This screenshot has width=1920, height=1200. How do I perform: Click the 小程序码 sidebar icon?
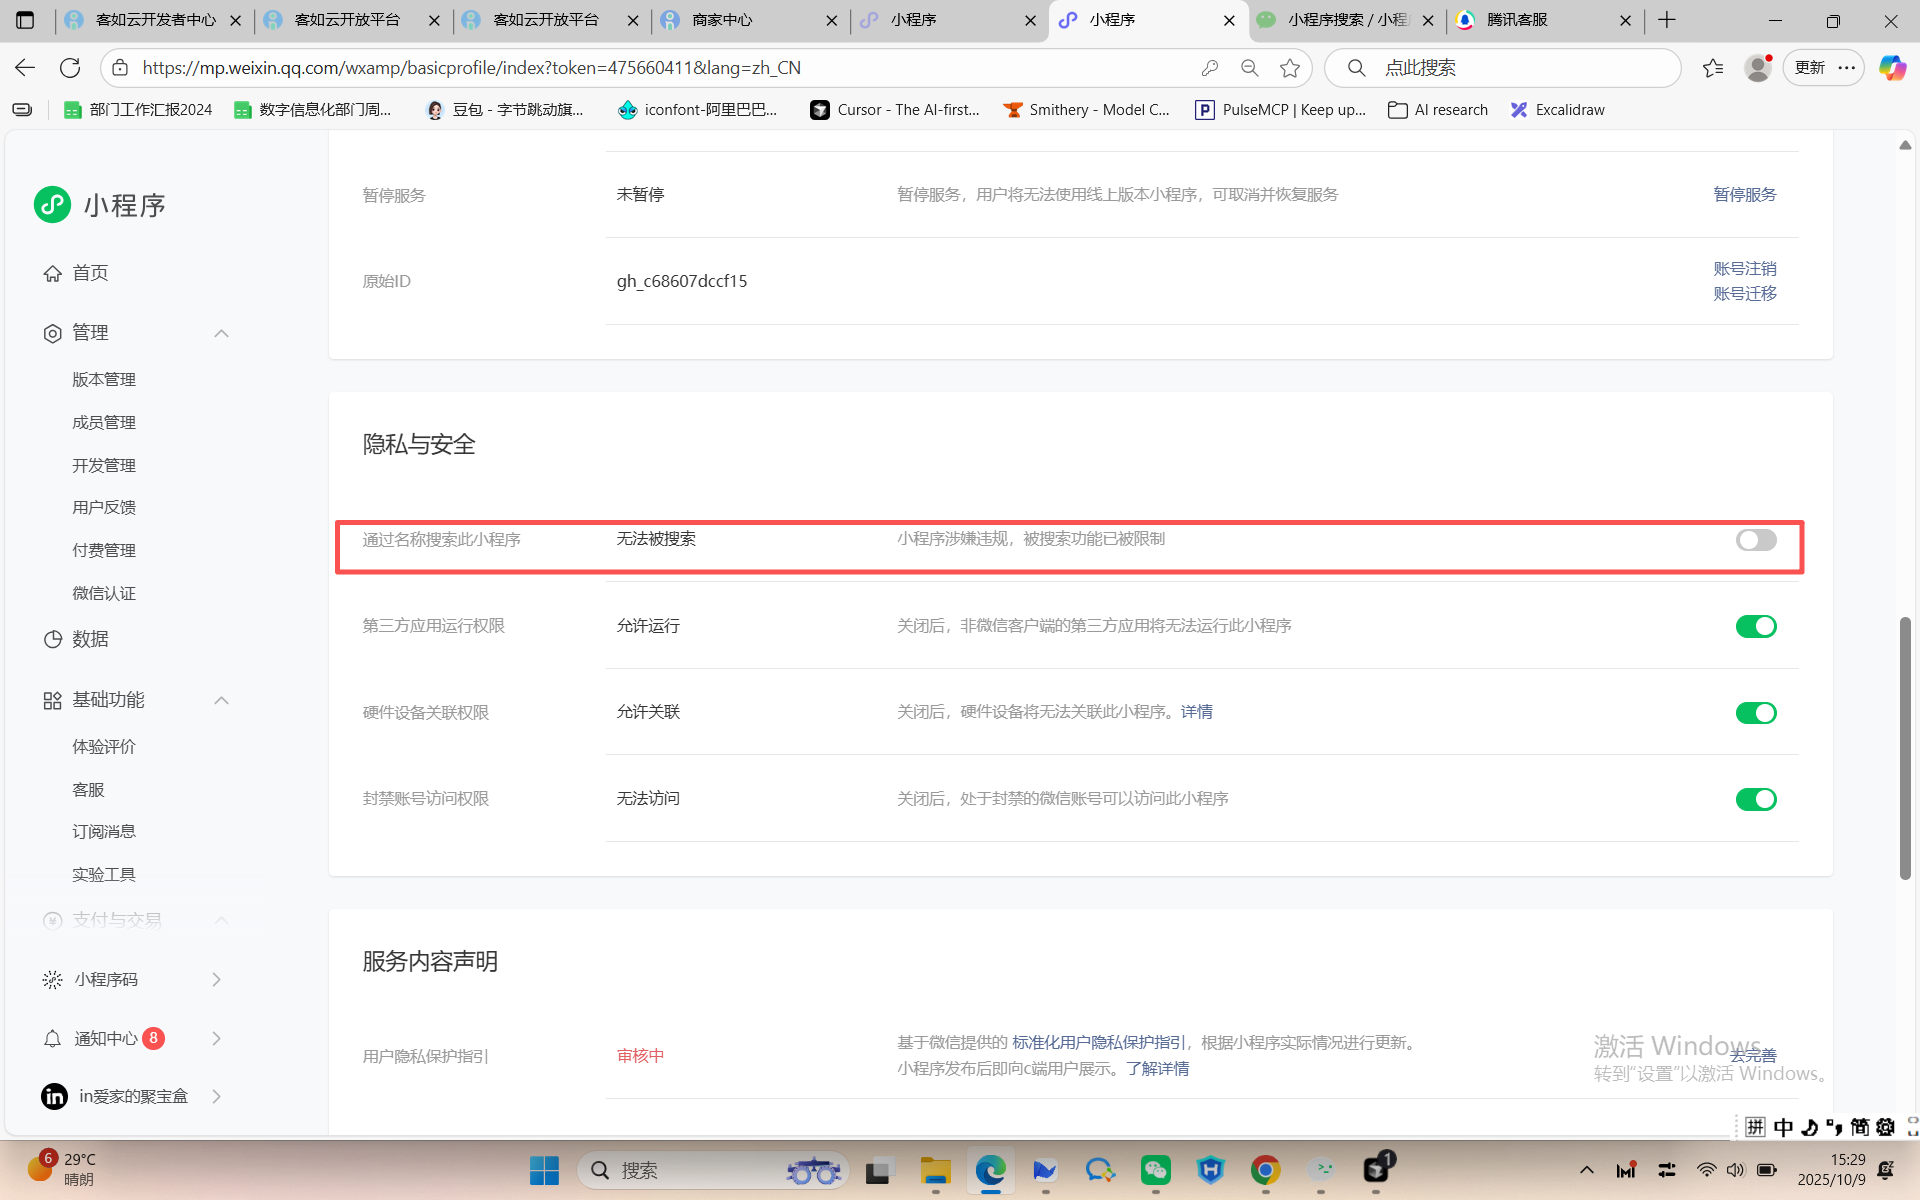(x=52, y=980)
